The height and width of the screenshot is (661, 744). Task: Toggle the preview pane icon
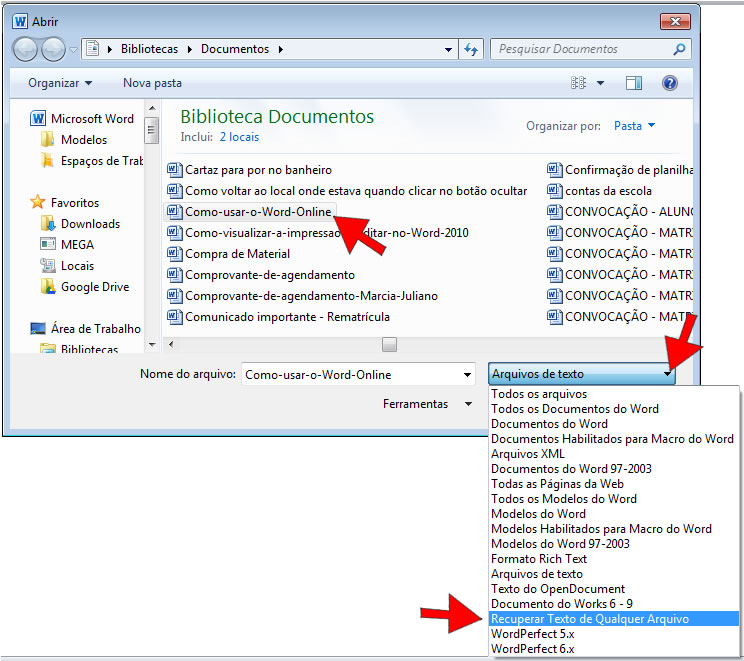point(633,83)
